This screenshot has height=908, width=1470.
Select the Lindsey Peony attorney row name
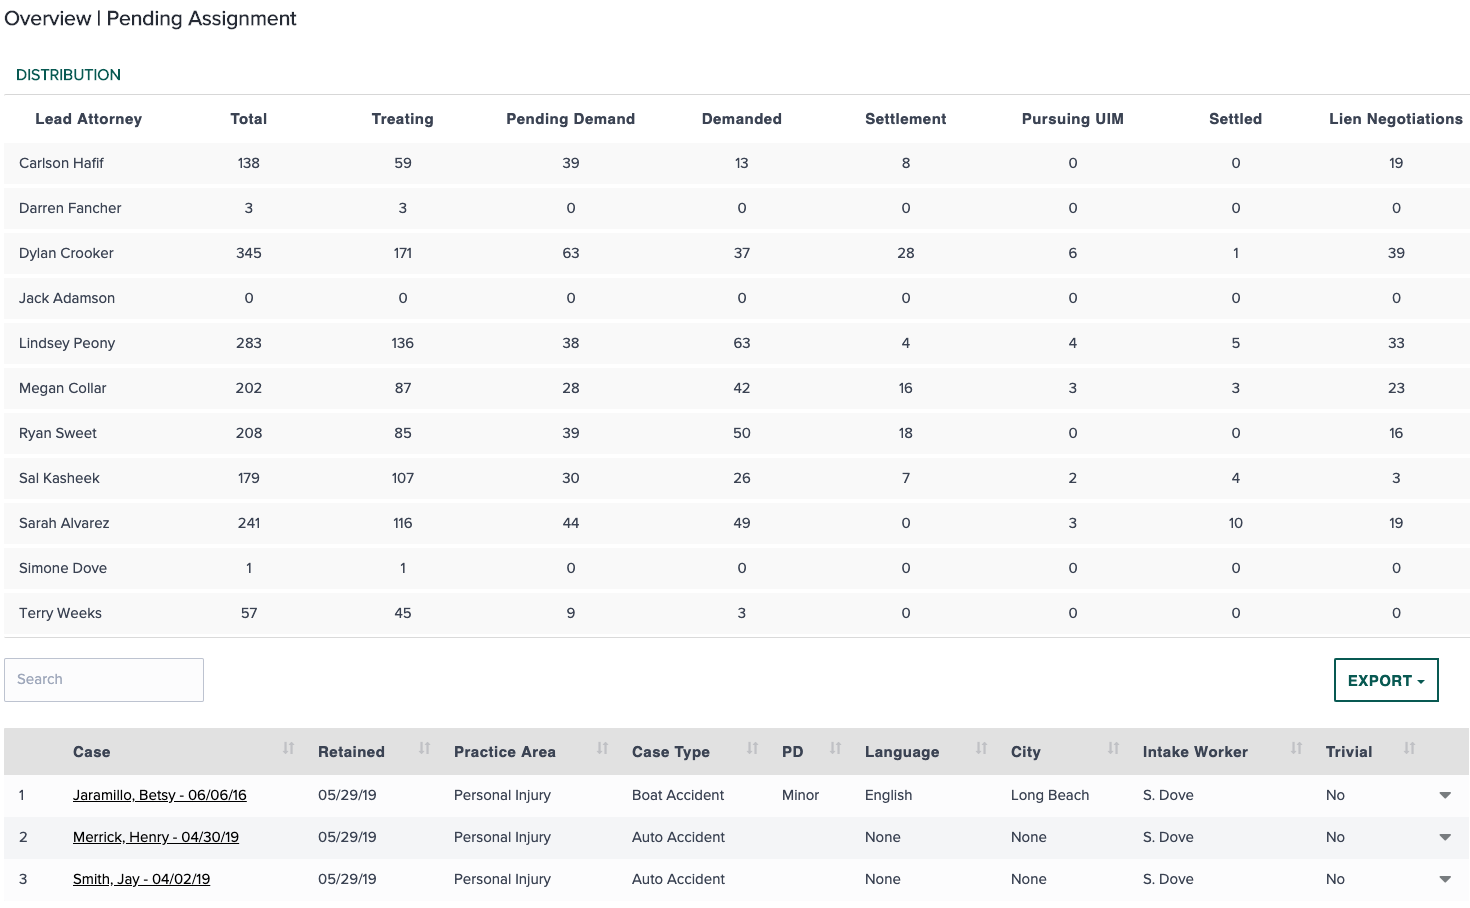67,343
